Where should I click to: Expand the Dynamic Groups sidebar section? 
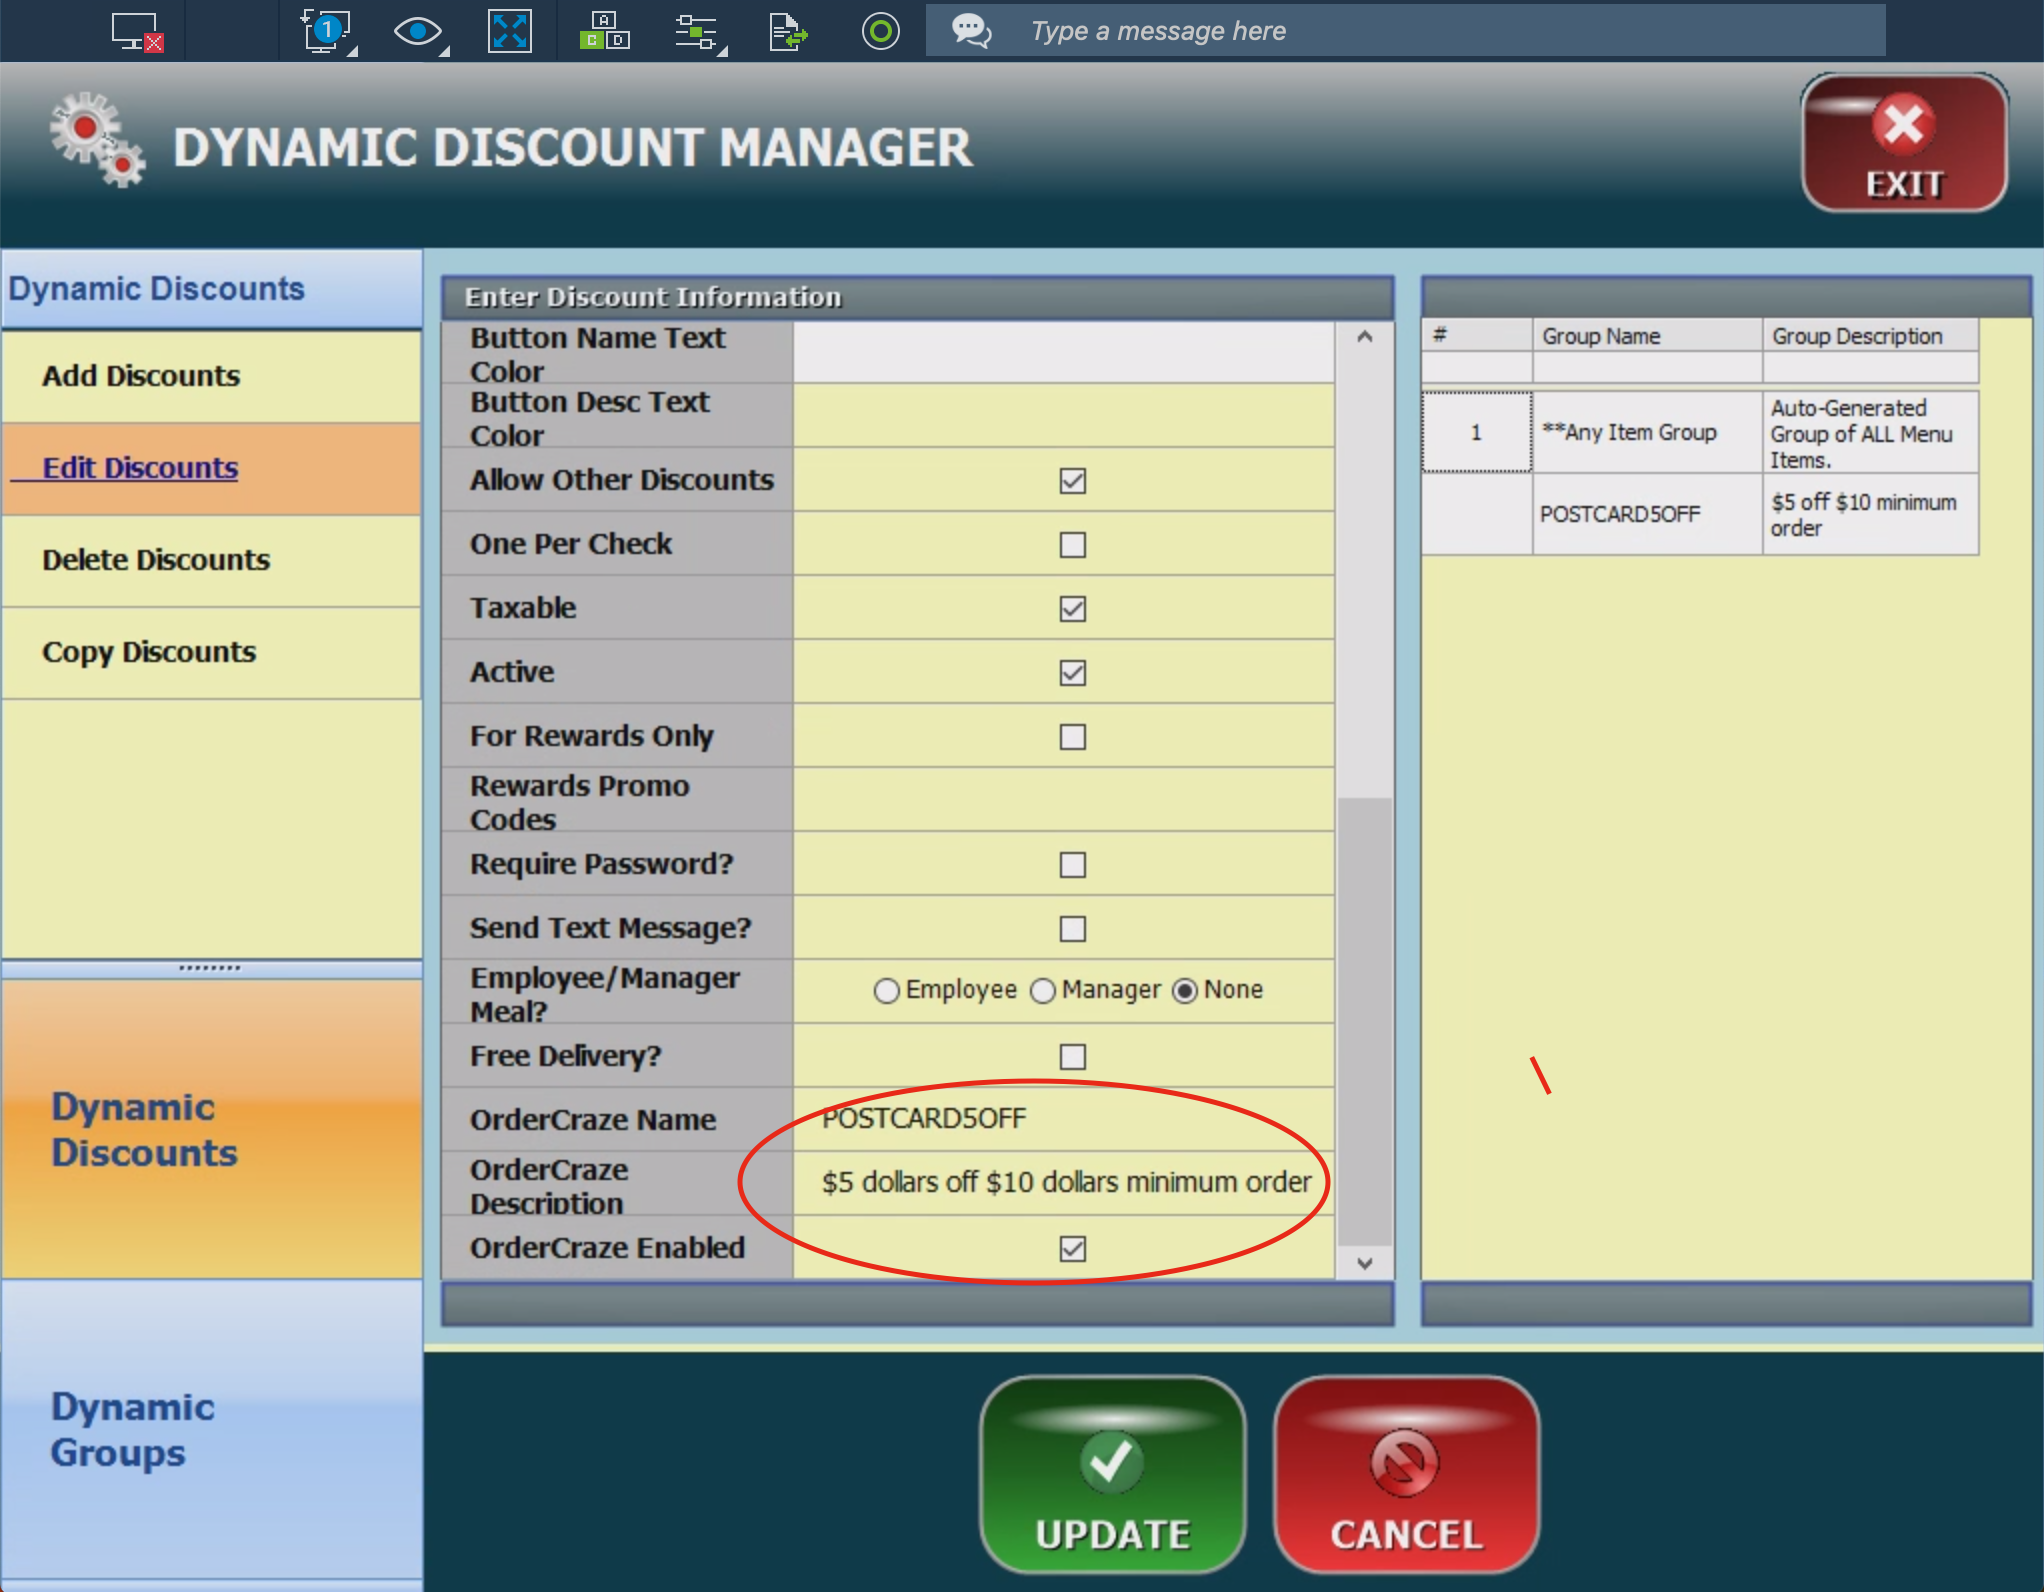(x=133, y=1430)
